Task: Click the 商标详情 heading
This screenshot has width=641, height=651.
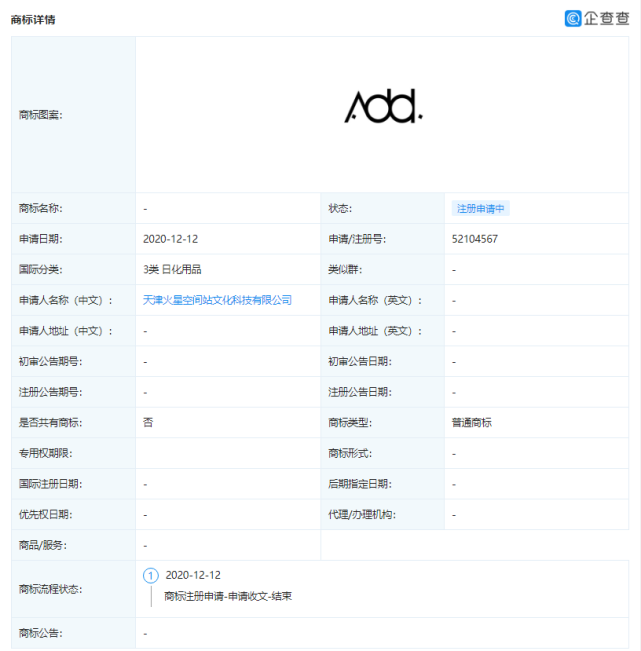Action: point(33,20)
